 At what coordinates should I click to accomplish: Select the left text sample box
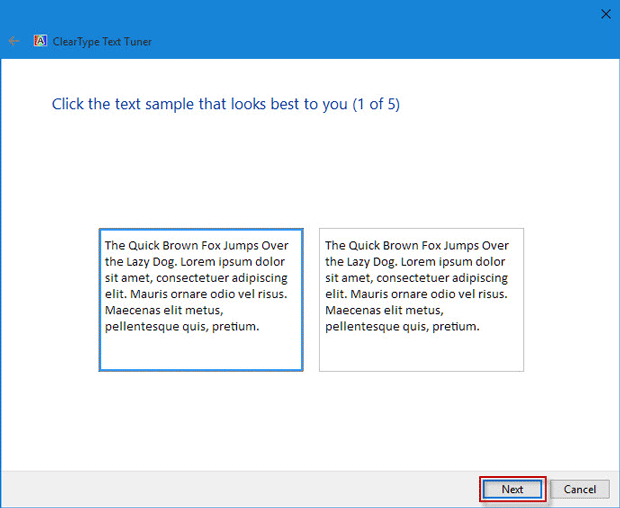click(200, 300)
